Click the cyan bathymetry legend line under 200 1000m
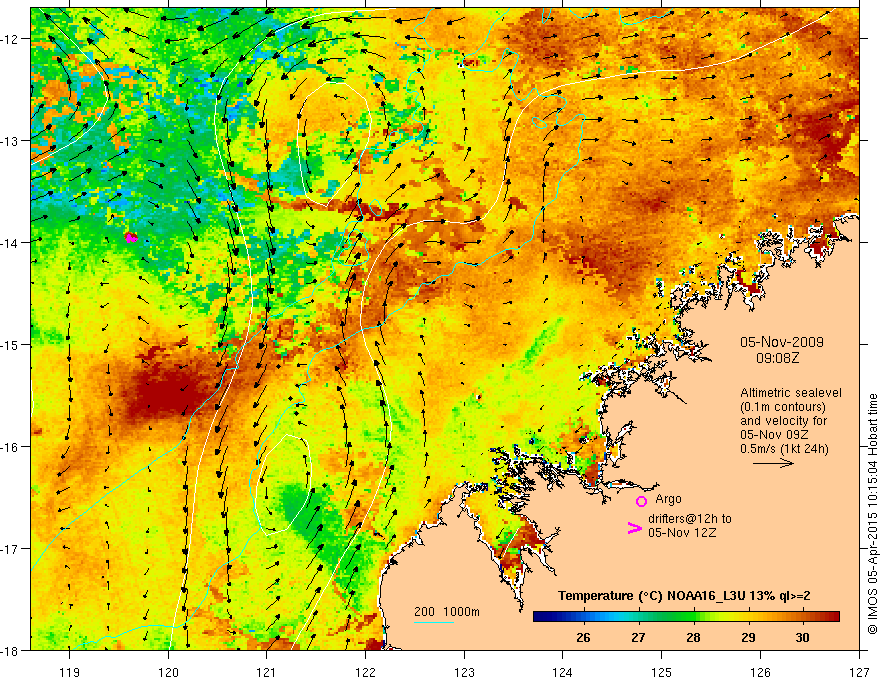The height and width of the screenshot is (680, 880). click(x=434, y=622)
